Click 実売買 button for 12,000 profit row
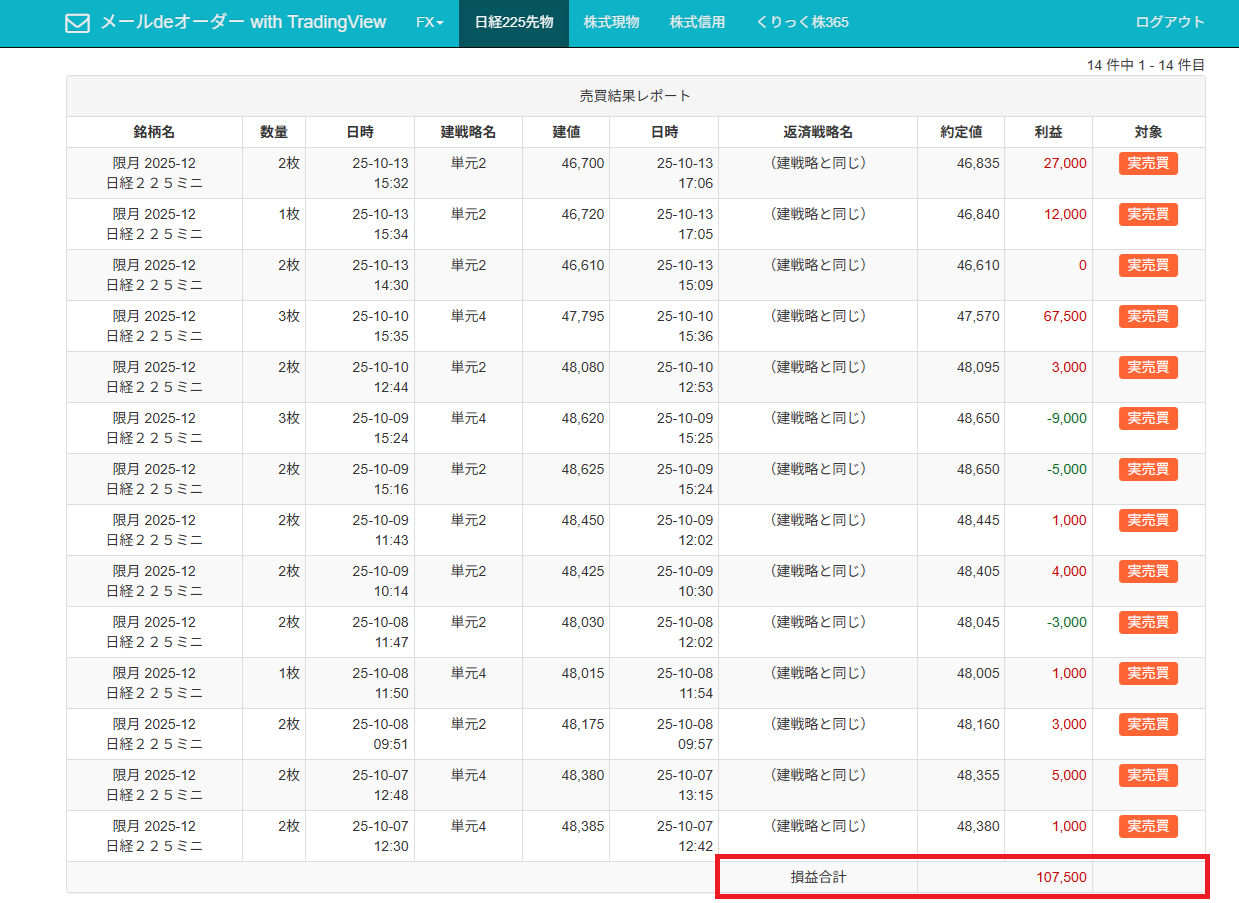Viewport: 1239px width, 903px height. coord(1148,215)
